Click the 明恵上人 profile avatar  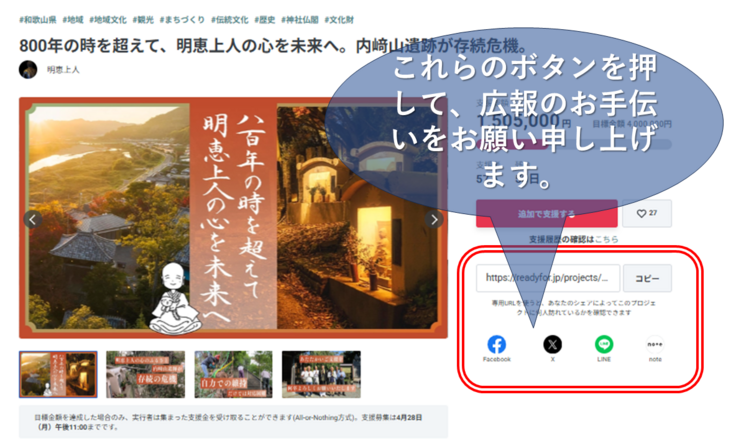click(x=28, y=69)
